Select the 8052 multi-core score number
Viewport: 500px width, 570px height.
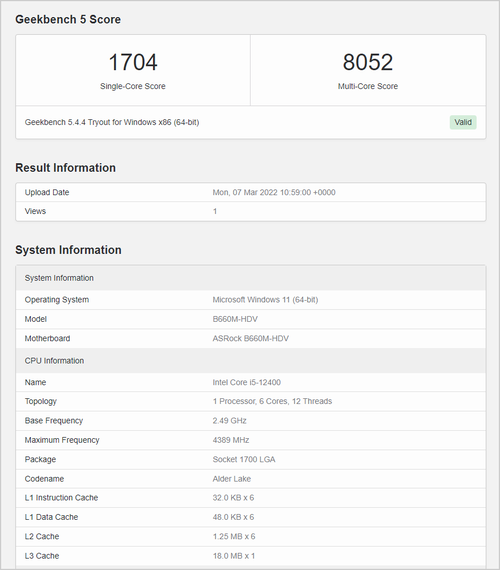(x=368, y=62)
